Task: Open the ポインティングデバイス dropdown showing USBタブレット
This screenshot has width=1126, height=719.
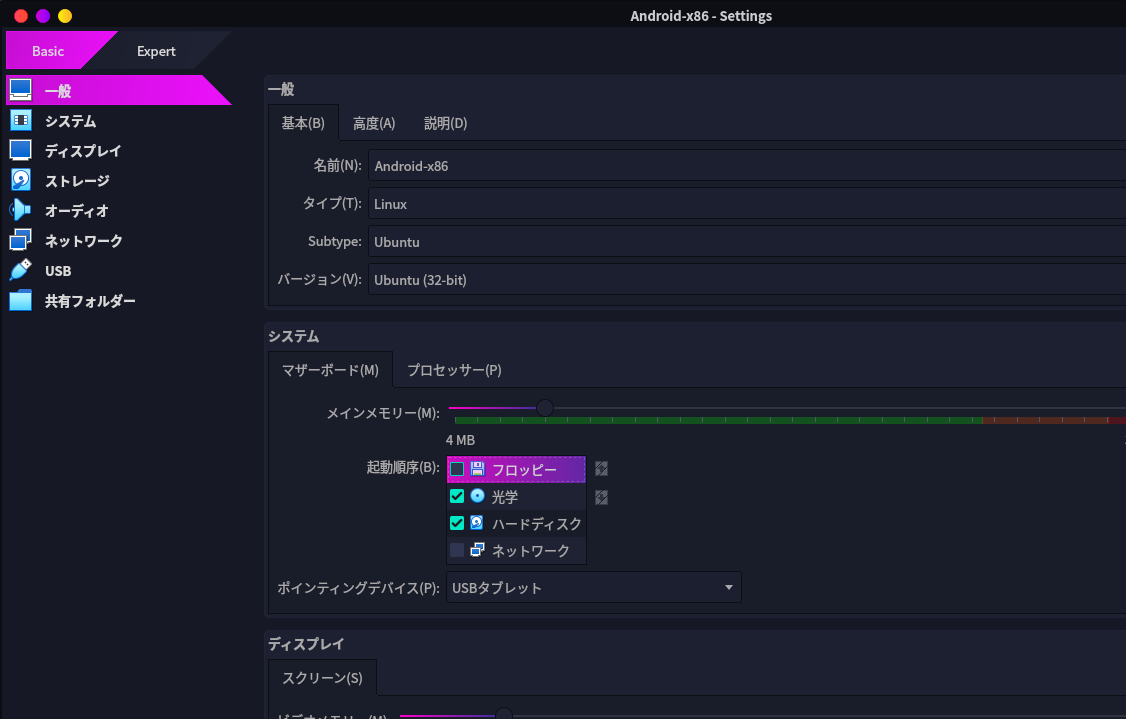Action: pos(594,588)
